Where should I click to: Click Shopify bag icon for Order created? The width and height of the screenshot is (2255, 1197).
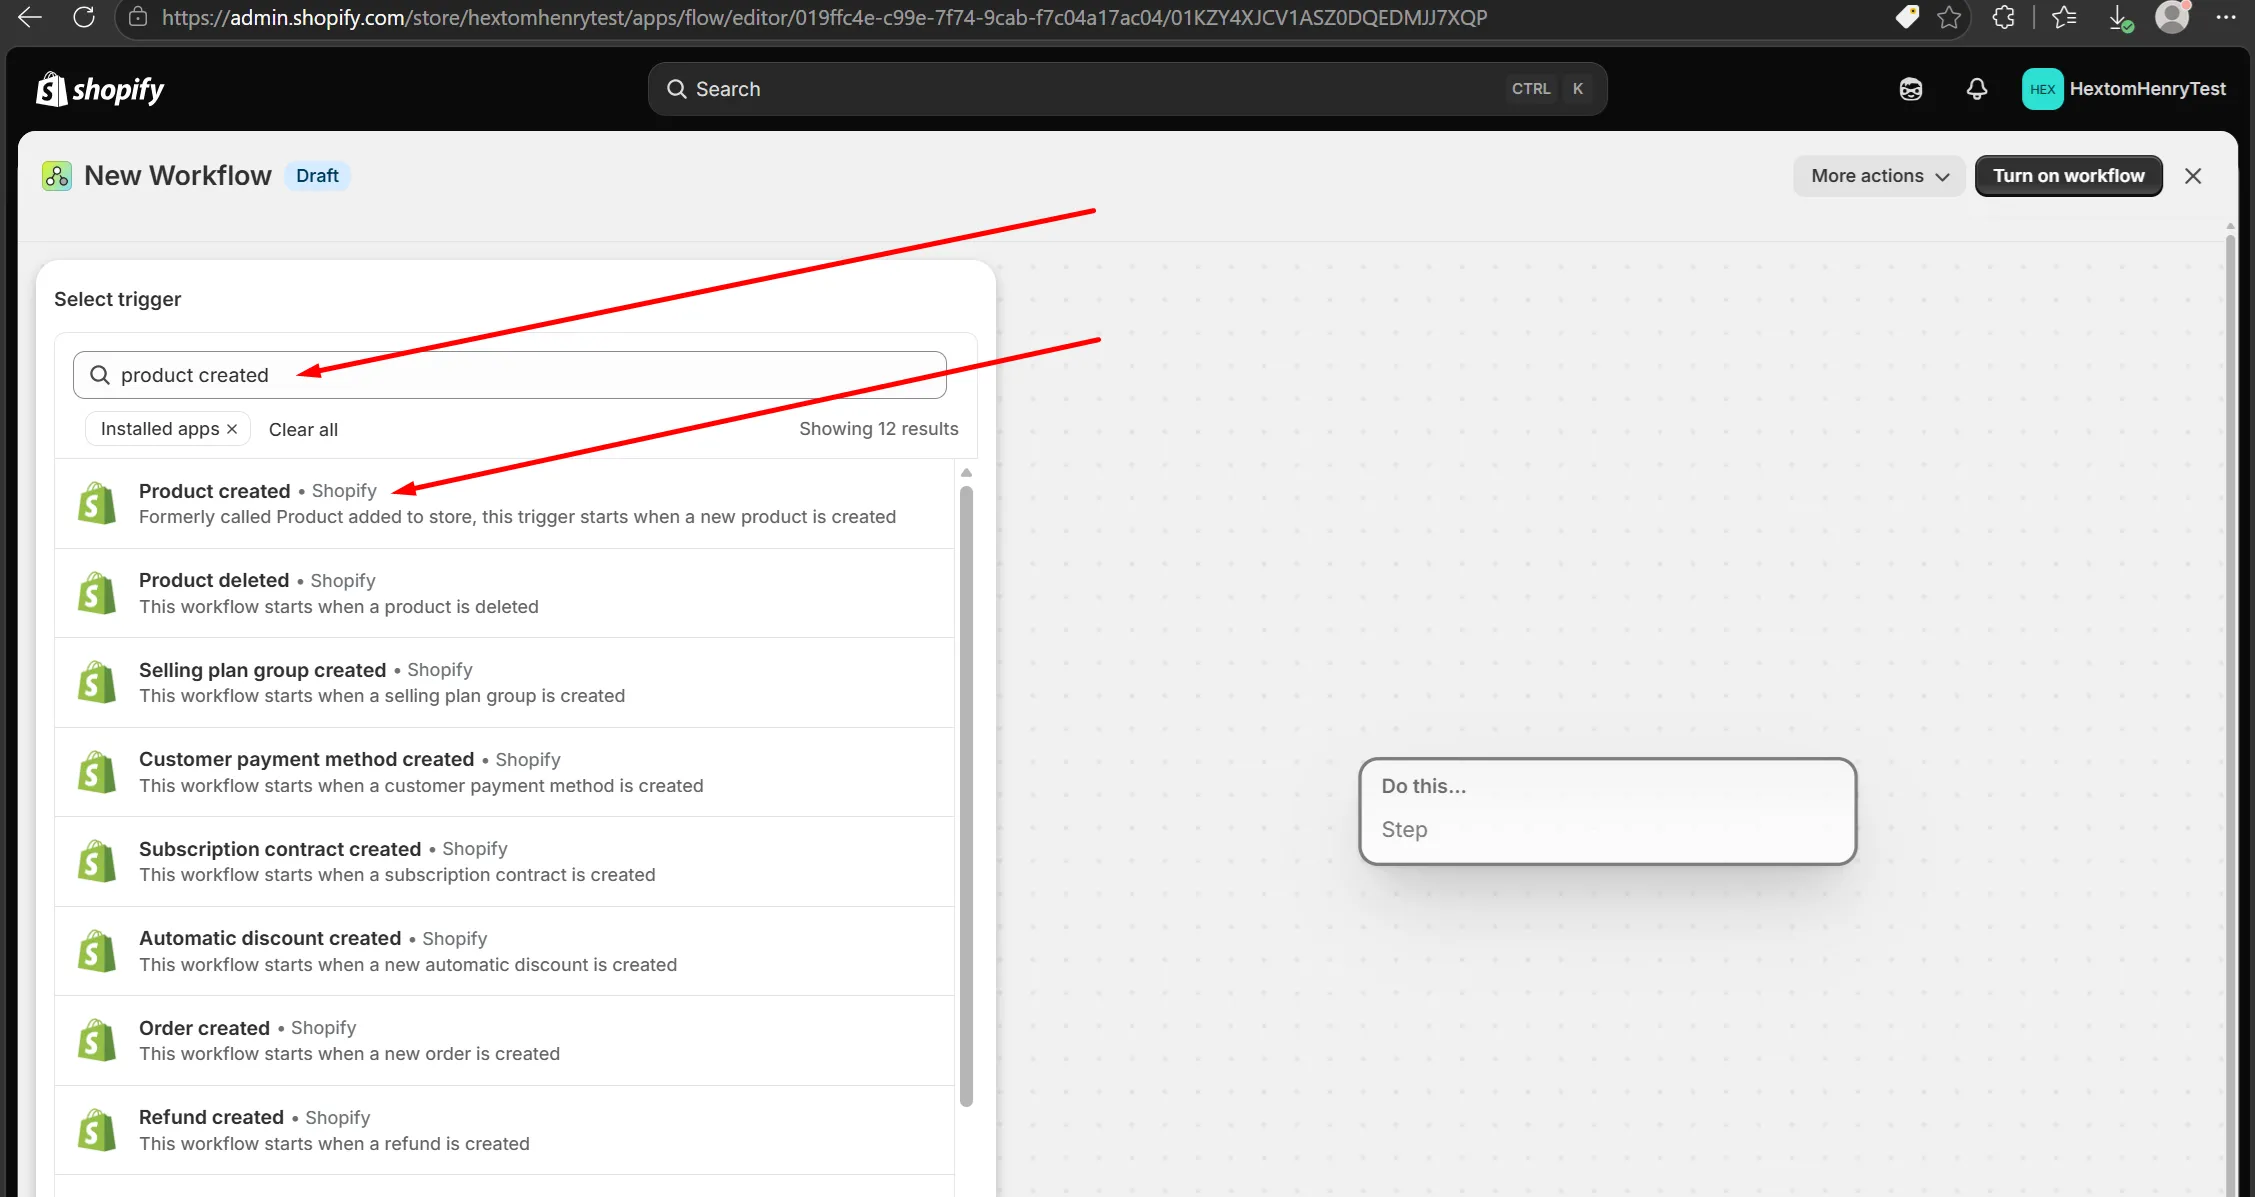click(97, 1040)
